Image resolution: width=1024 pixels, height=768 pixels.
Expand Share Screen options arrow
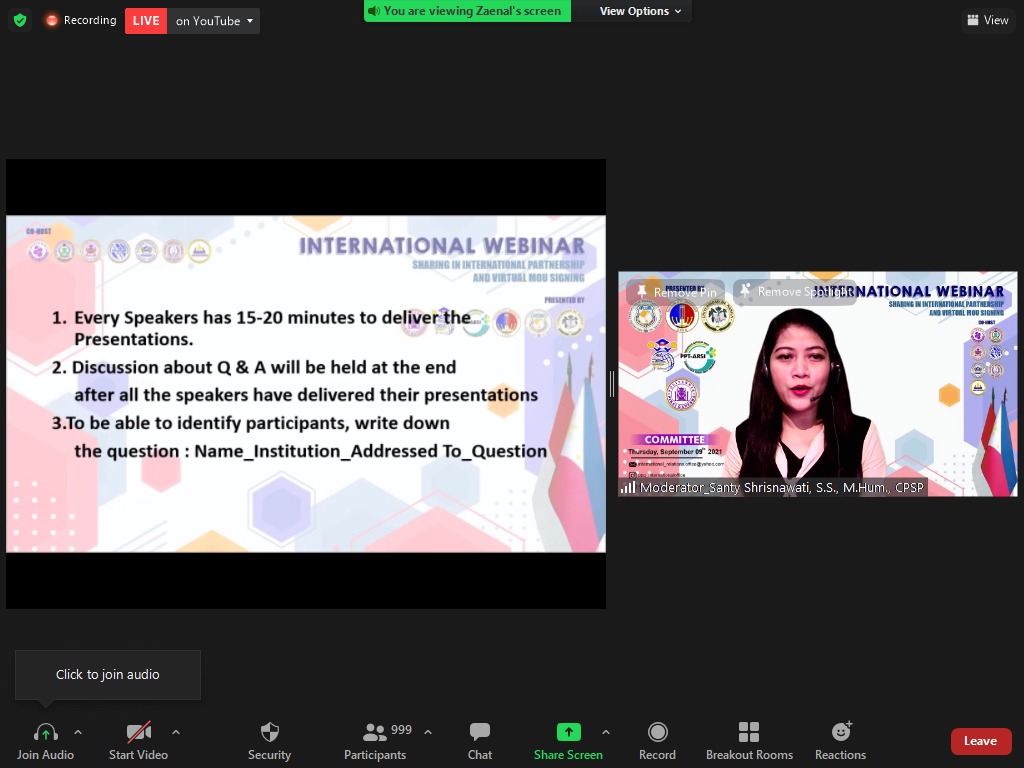(x=606, y=732)
